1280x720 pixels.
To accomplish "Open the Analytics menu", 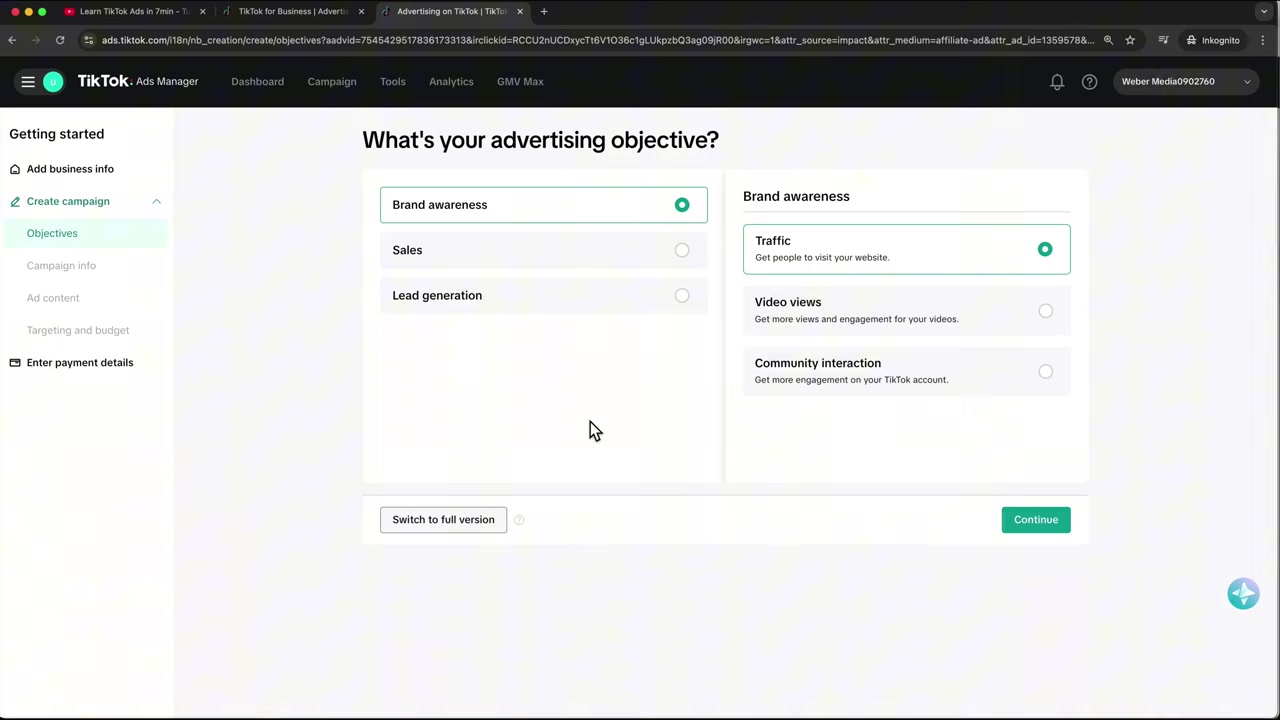I will [451, 82].
